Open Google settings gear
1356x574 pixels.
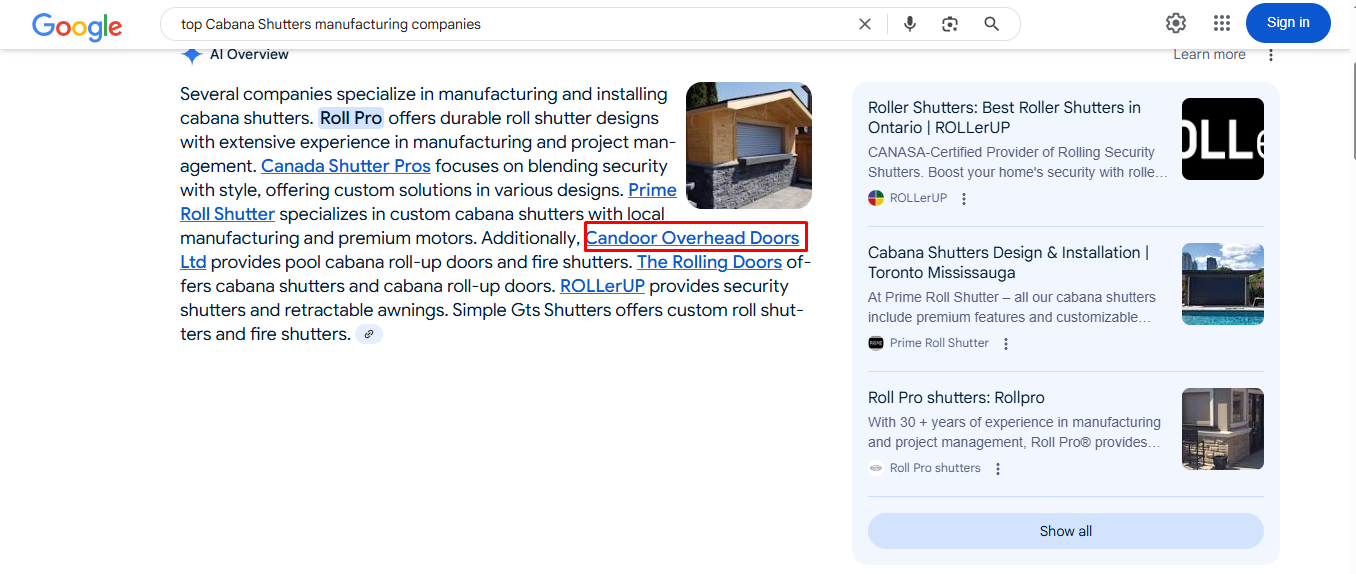[x=1176, y=23]
